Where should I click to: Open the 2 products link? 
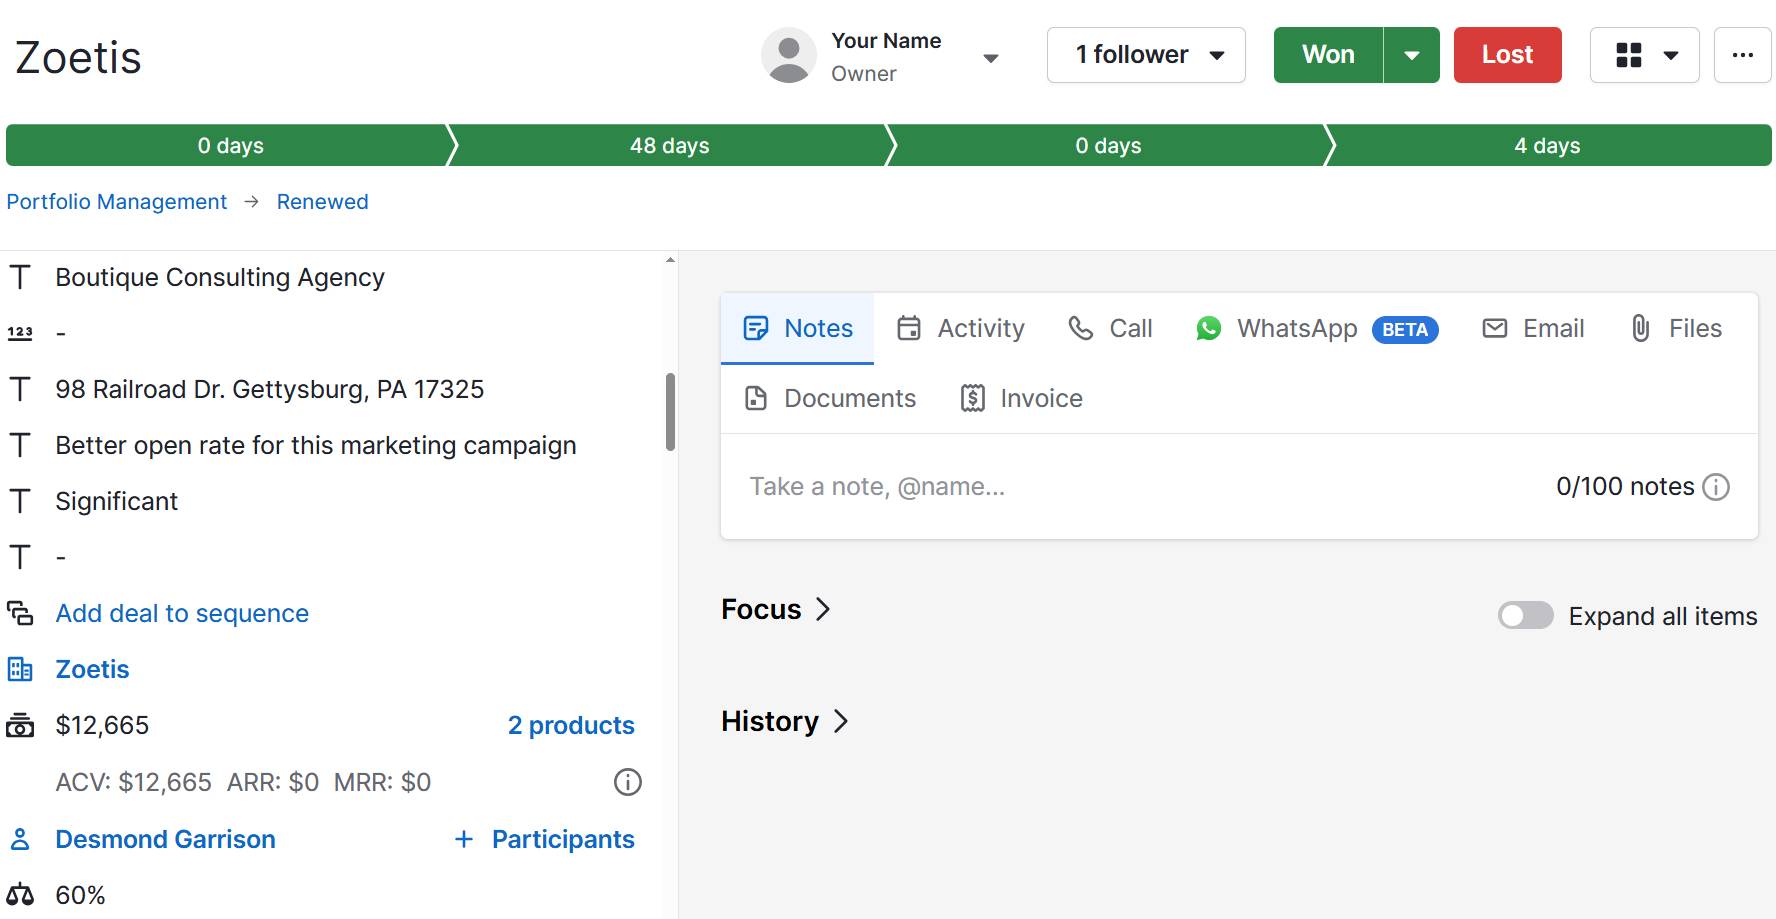click(571, 725)
